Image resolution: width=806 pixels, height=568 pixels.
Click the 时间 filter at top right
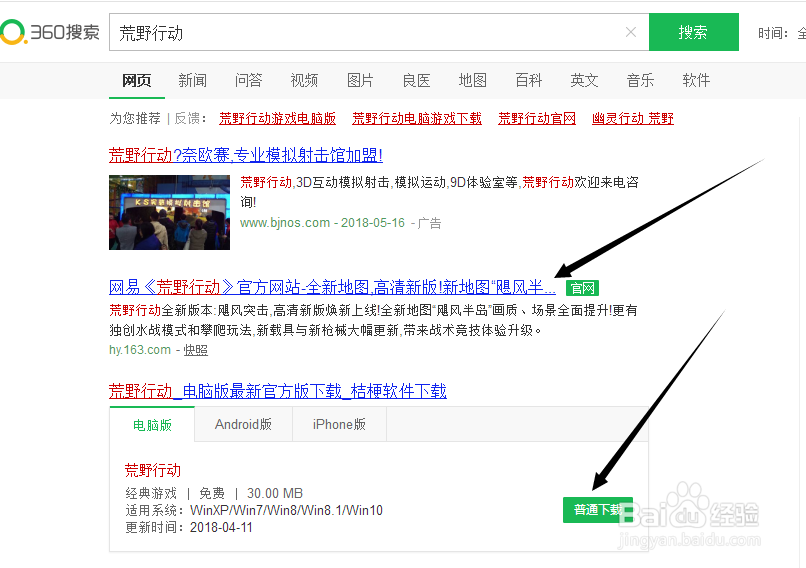tap(773, 33)
